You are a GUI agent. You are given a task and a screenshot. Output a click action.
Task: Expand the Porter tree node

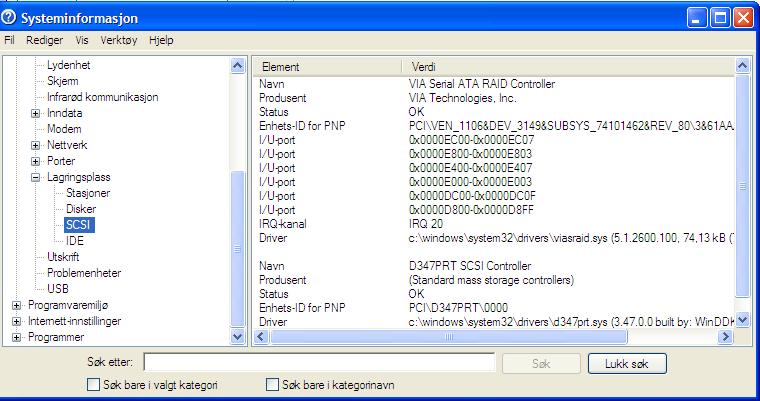point(35,161)
